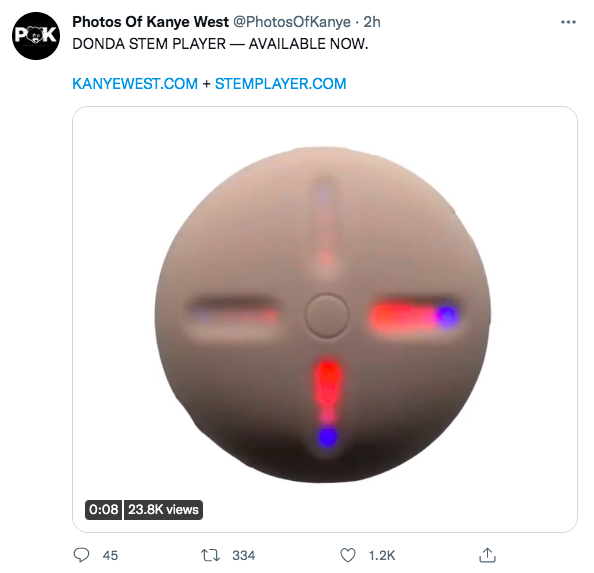The height and width of the screenshot is (573, 594).
Task: Open the KANYEWEST.COM link
Action: [135, 84]
